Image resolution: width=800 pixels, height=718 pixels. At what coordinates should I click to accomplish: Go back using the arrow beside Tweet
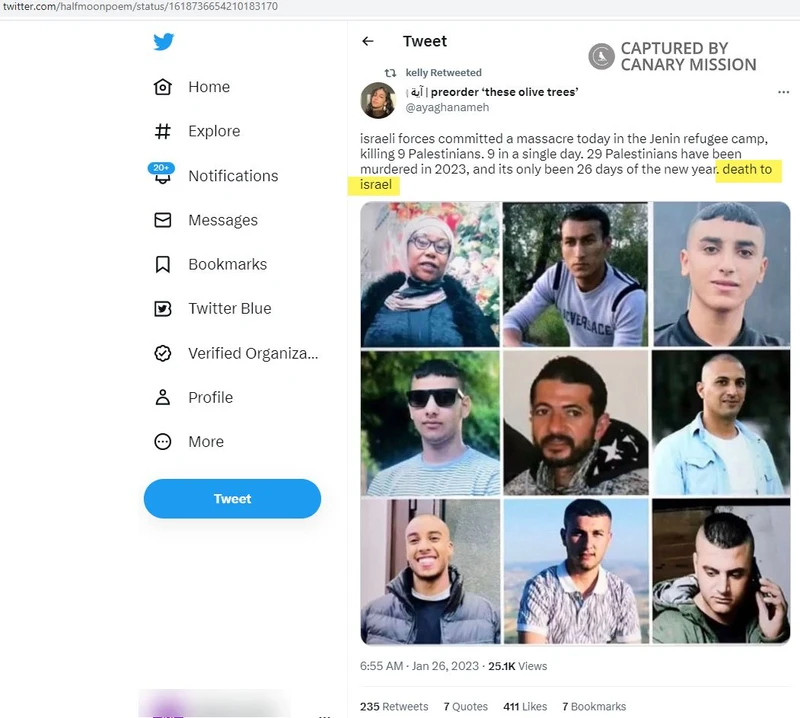(368, 41)
